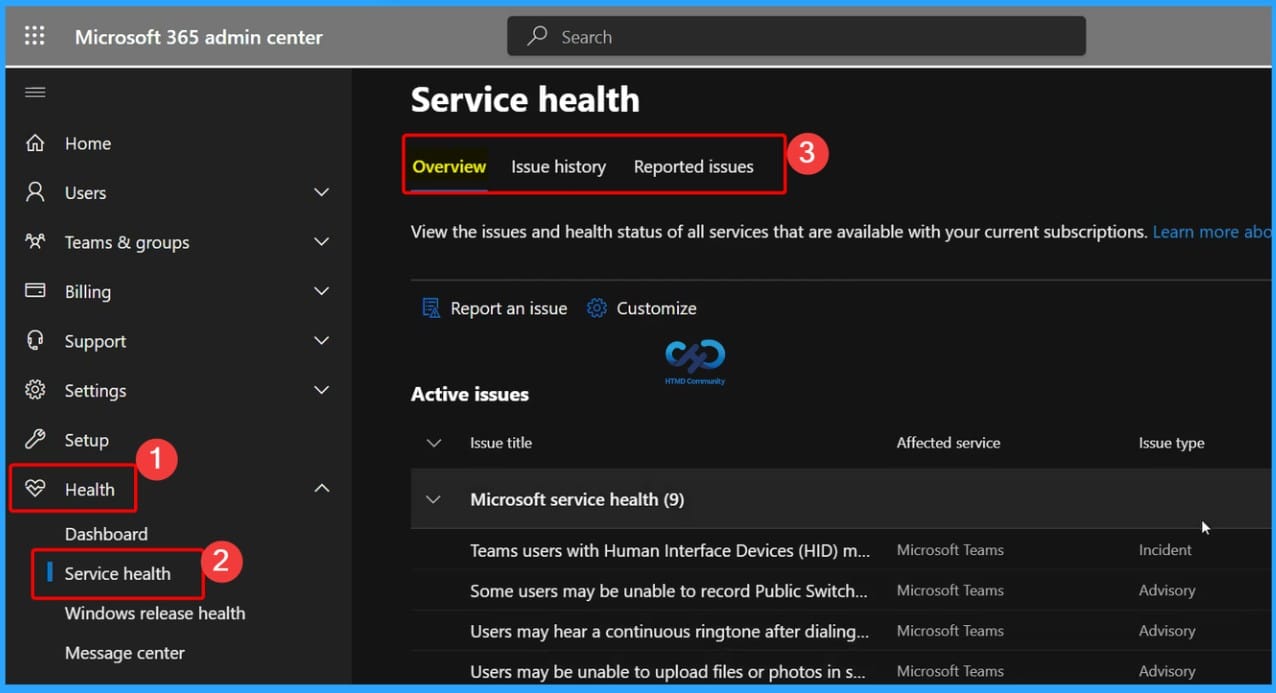Collapse the navigation menu hamburger icon
The width and height of the screenshot is (1276, 693).
pos(35,92)
